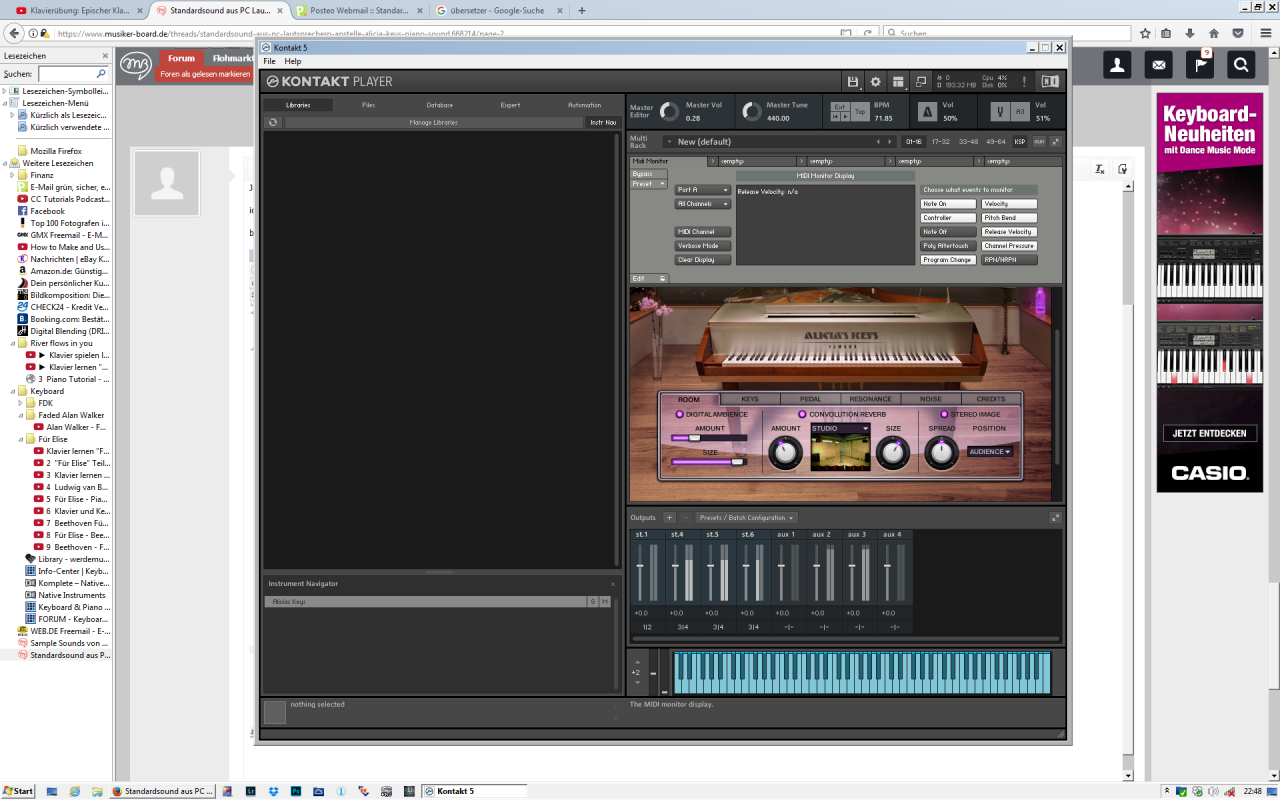Open the Port A dropdown
1280x800 pixels.
pos(703,190)
